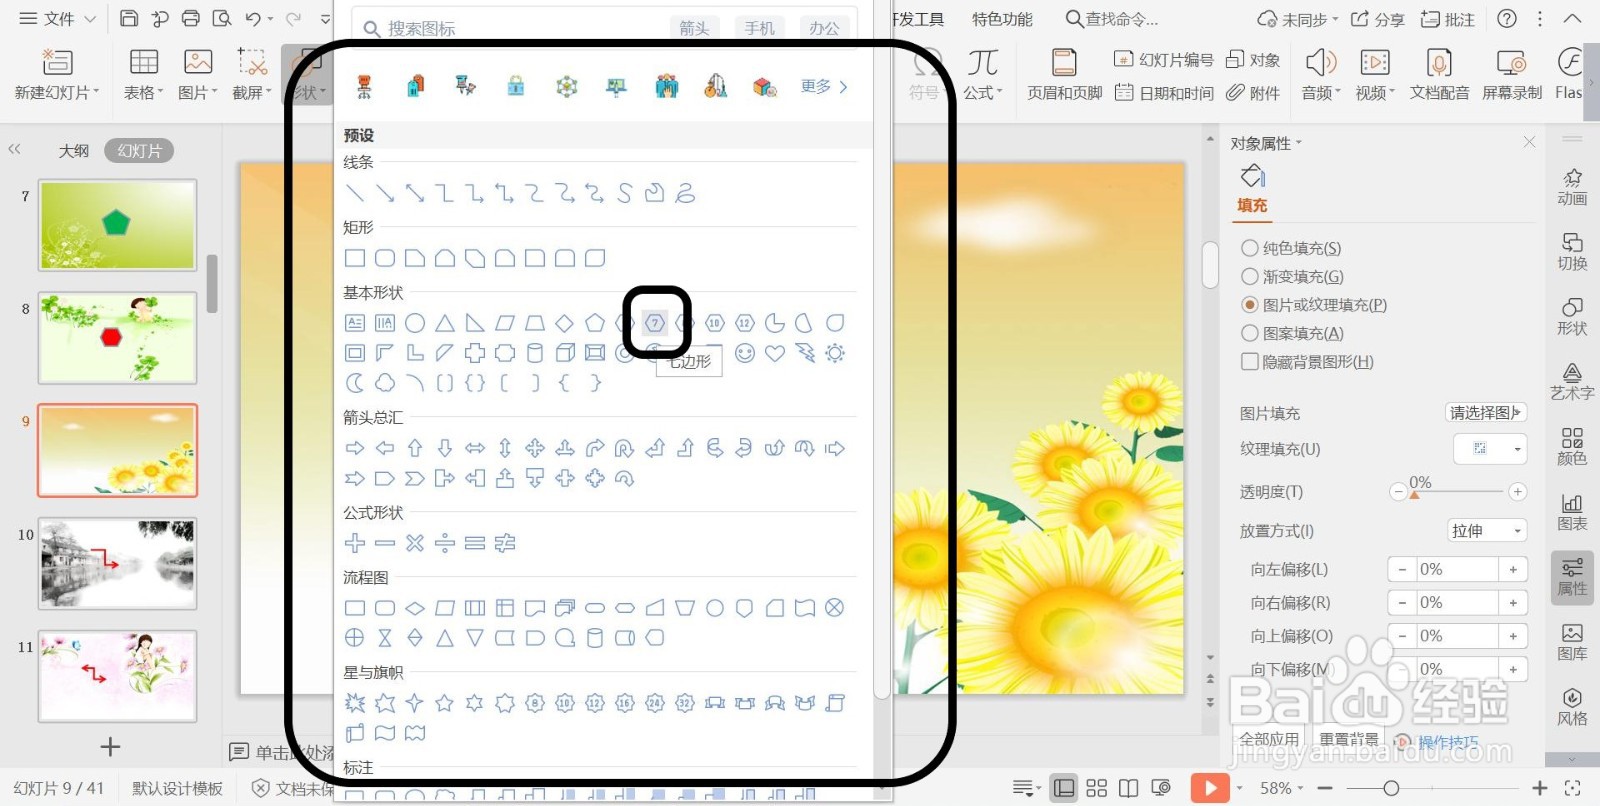Screen dimensions: 1600x806
Task: Open placement mode dropdown showing 拉伸
Action: [1487, 531]
